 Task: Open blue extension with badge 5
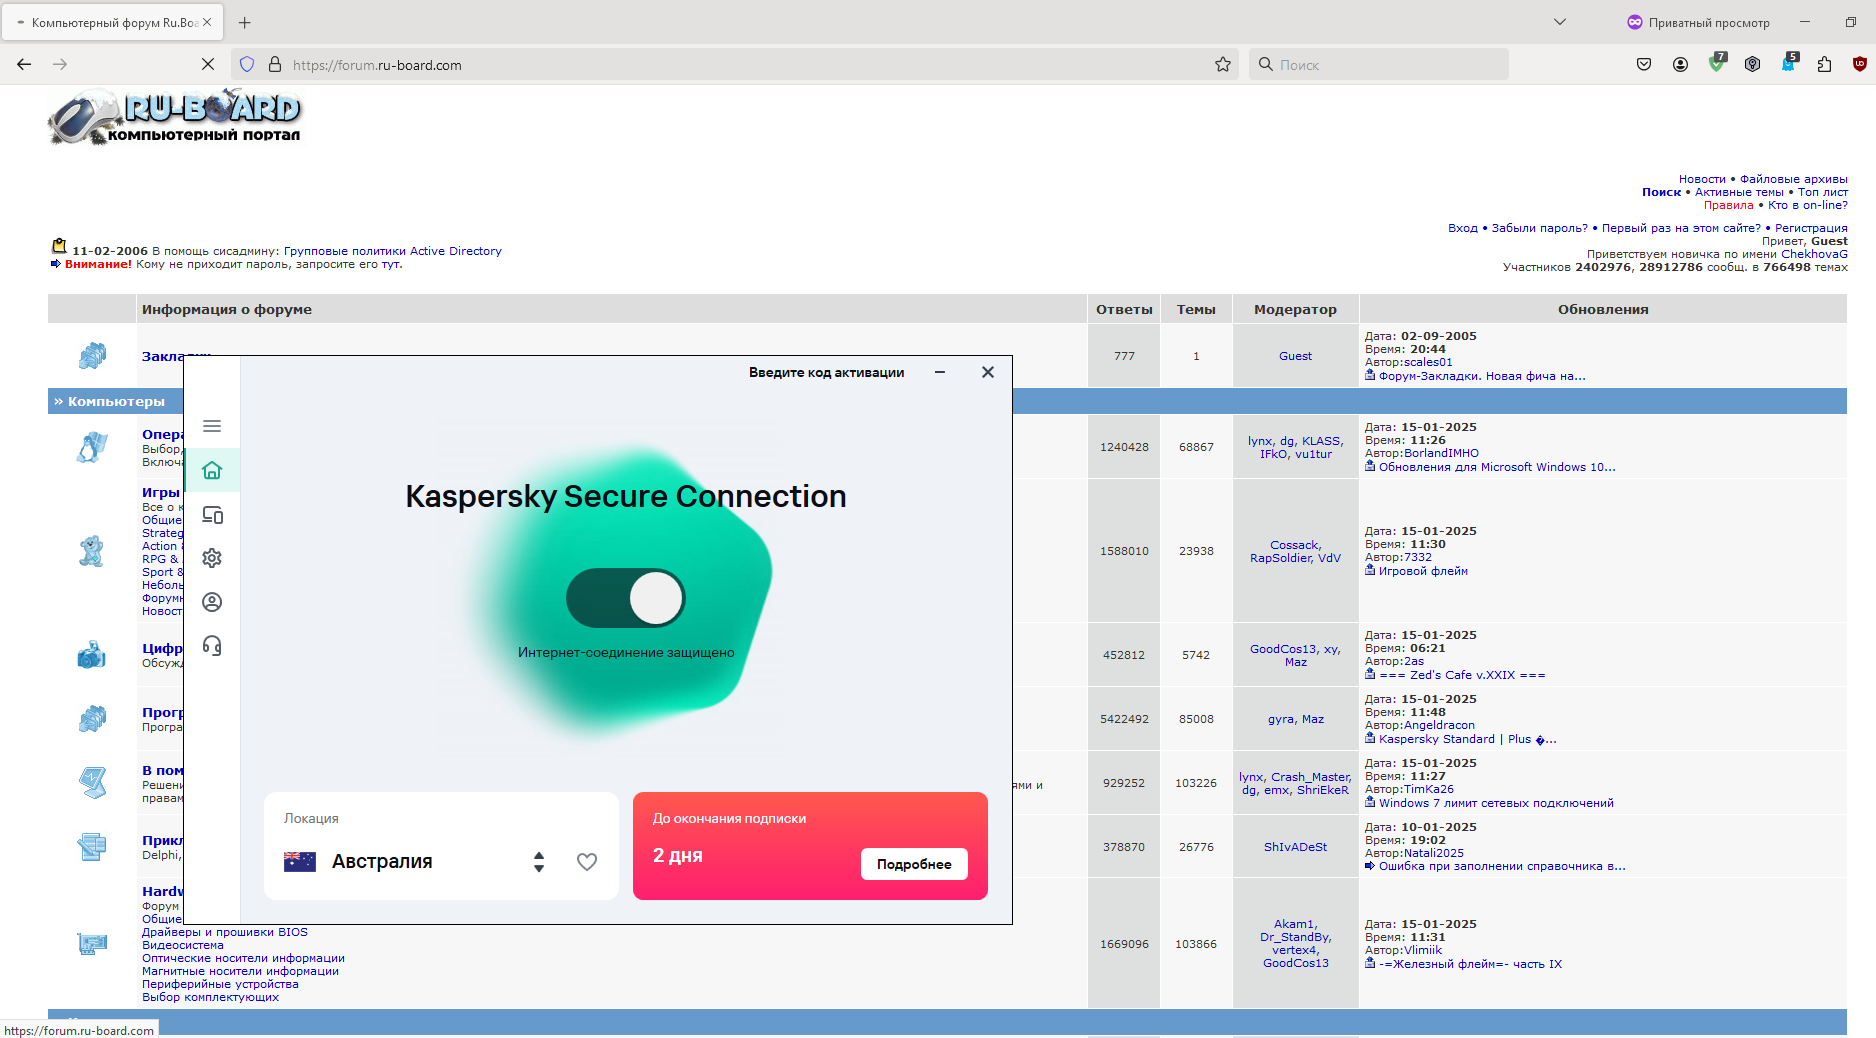point(1789,63)
